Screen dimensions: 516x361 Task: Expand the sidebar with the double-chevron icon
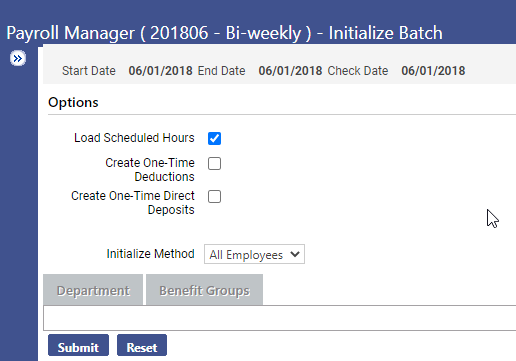click(x=18, y=58)
